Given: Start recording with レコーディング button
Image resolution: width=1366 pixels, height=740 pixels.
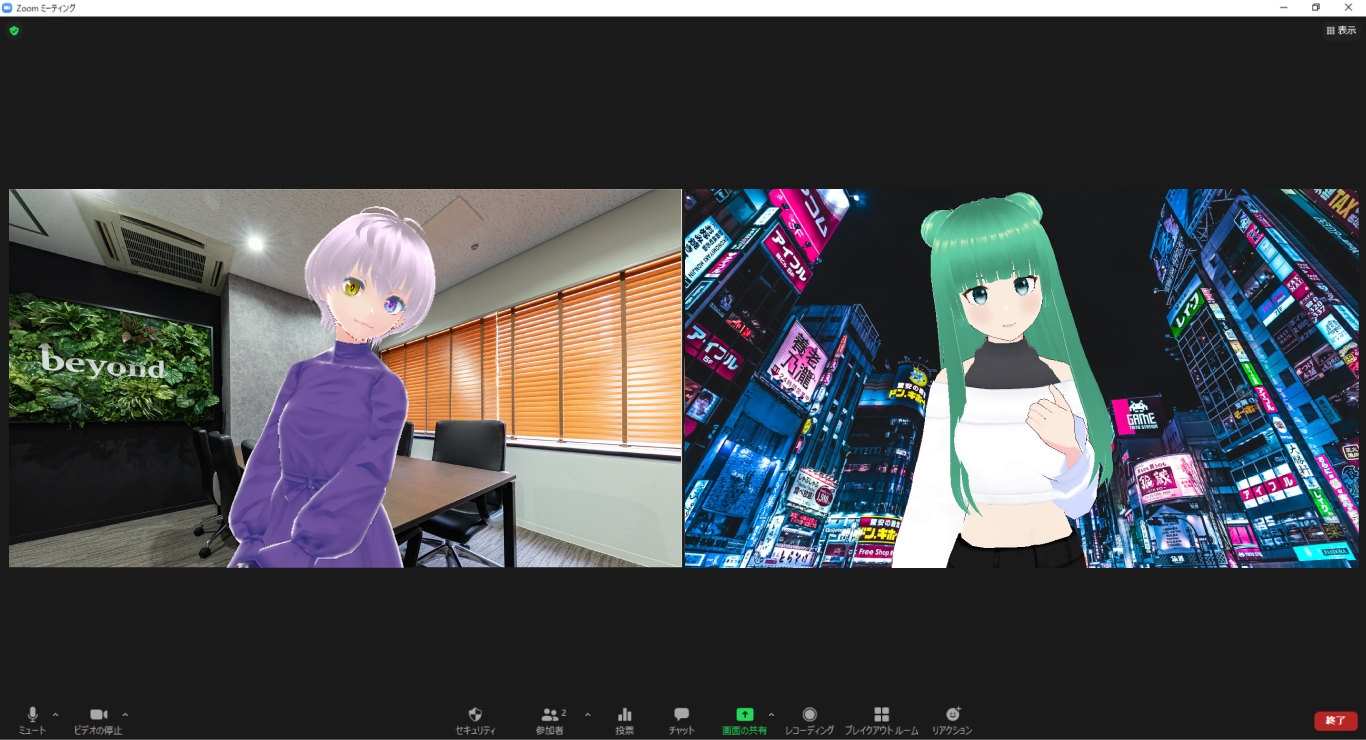Looking at the screenshot, I should [x=809, y=720].
